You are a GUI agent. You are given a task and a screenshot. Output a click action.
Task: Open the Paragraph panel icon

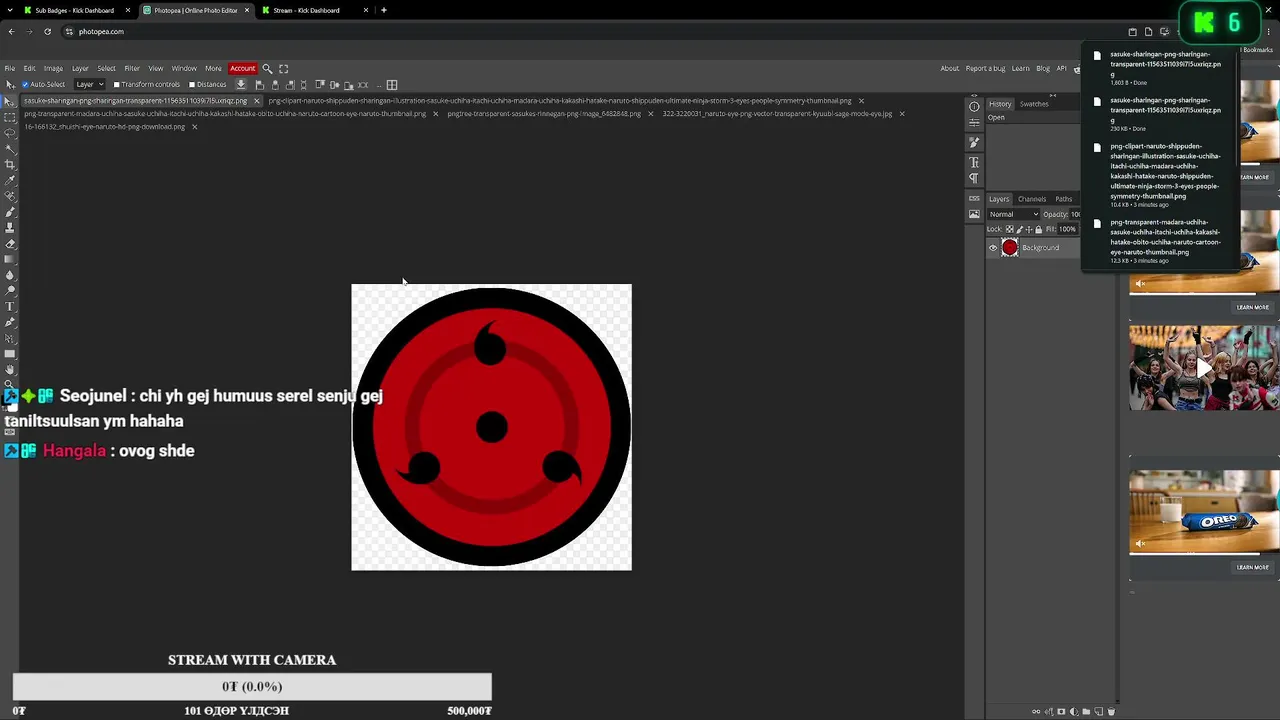click(974, 178)
